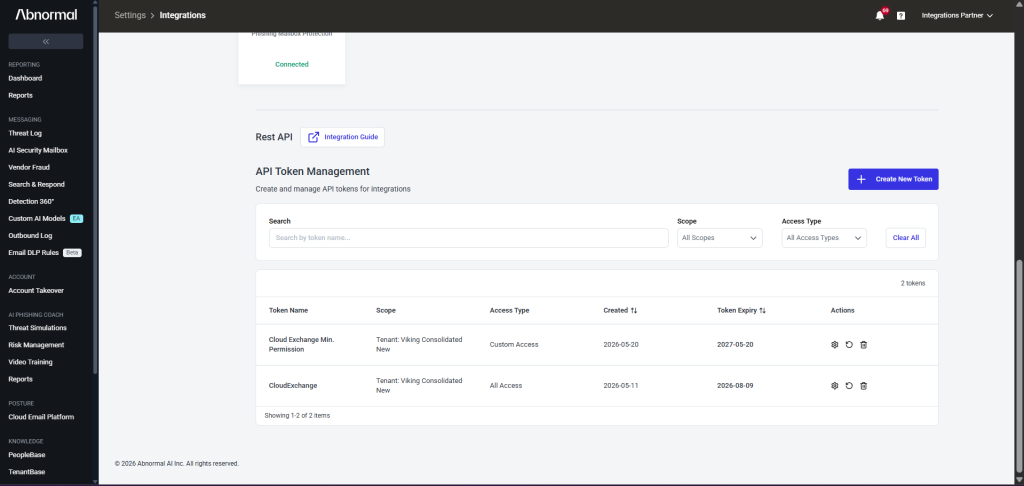This screenshot has height=486, width=1024.
Task: Open TenantBase
Action: click(x=27, y=472)
